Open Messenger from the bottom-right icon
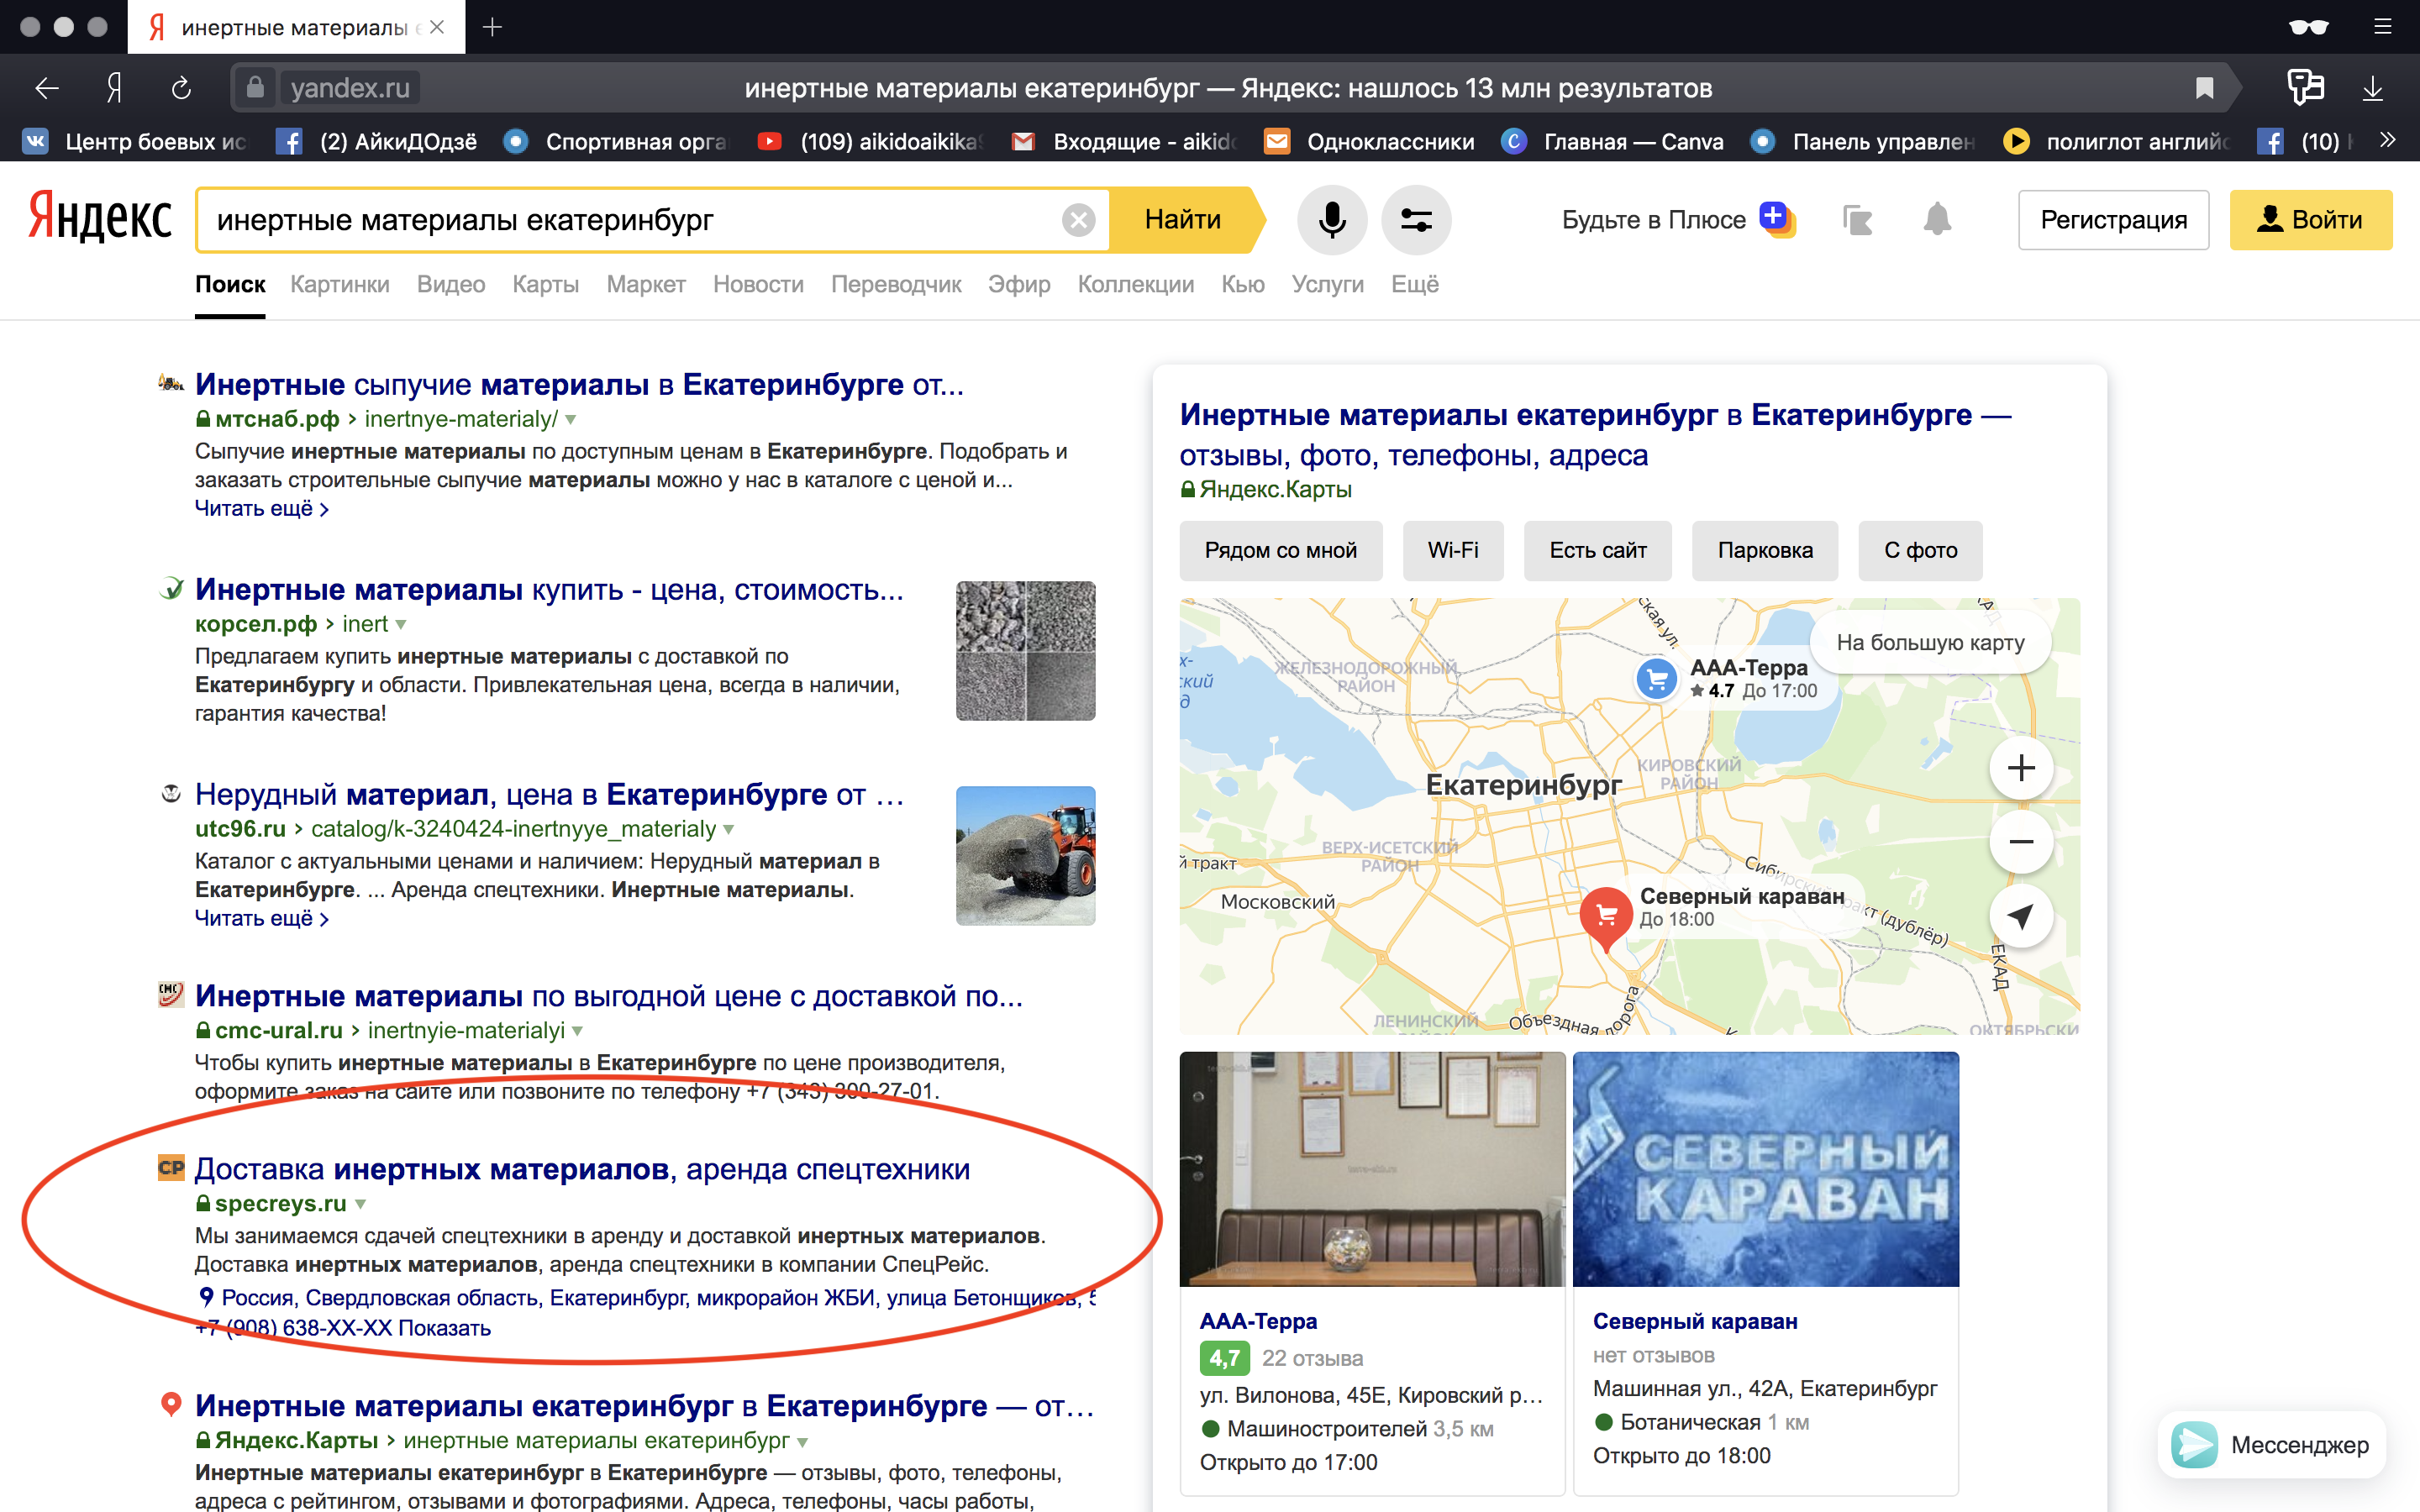Viewport: 2420px width, 1512px height. click(2196, 1444)
